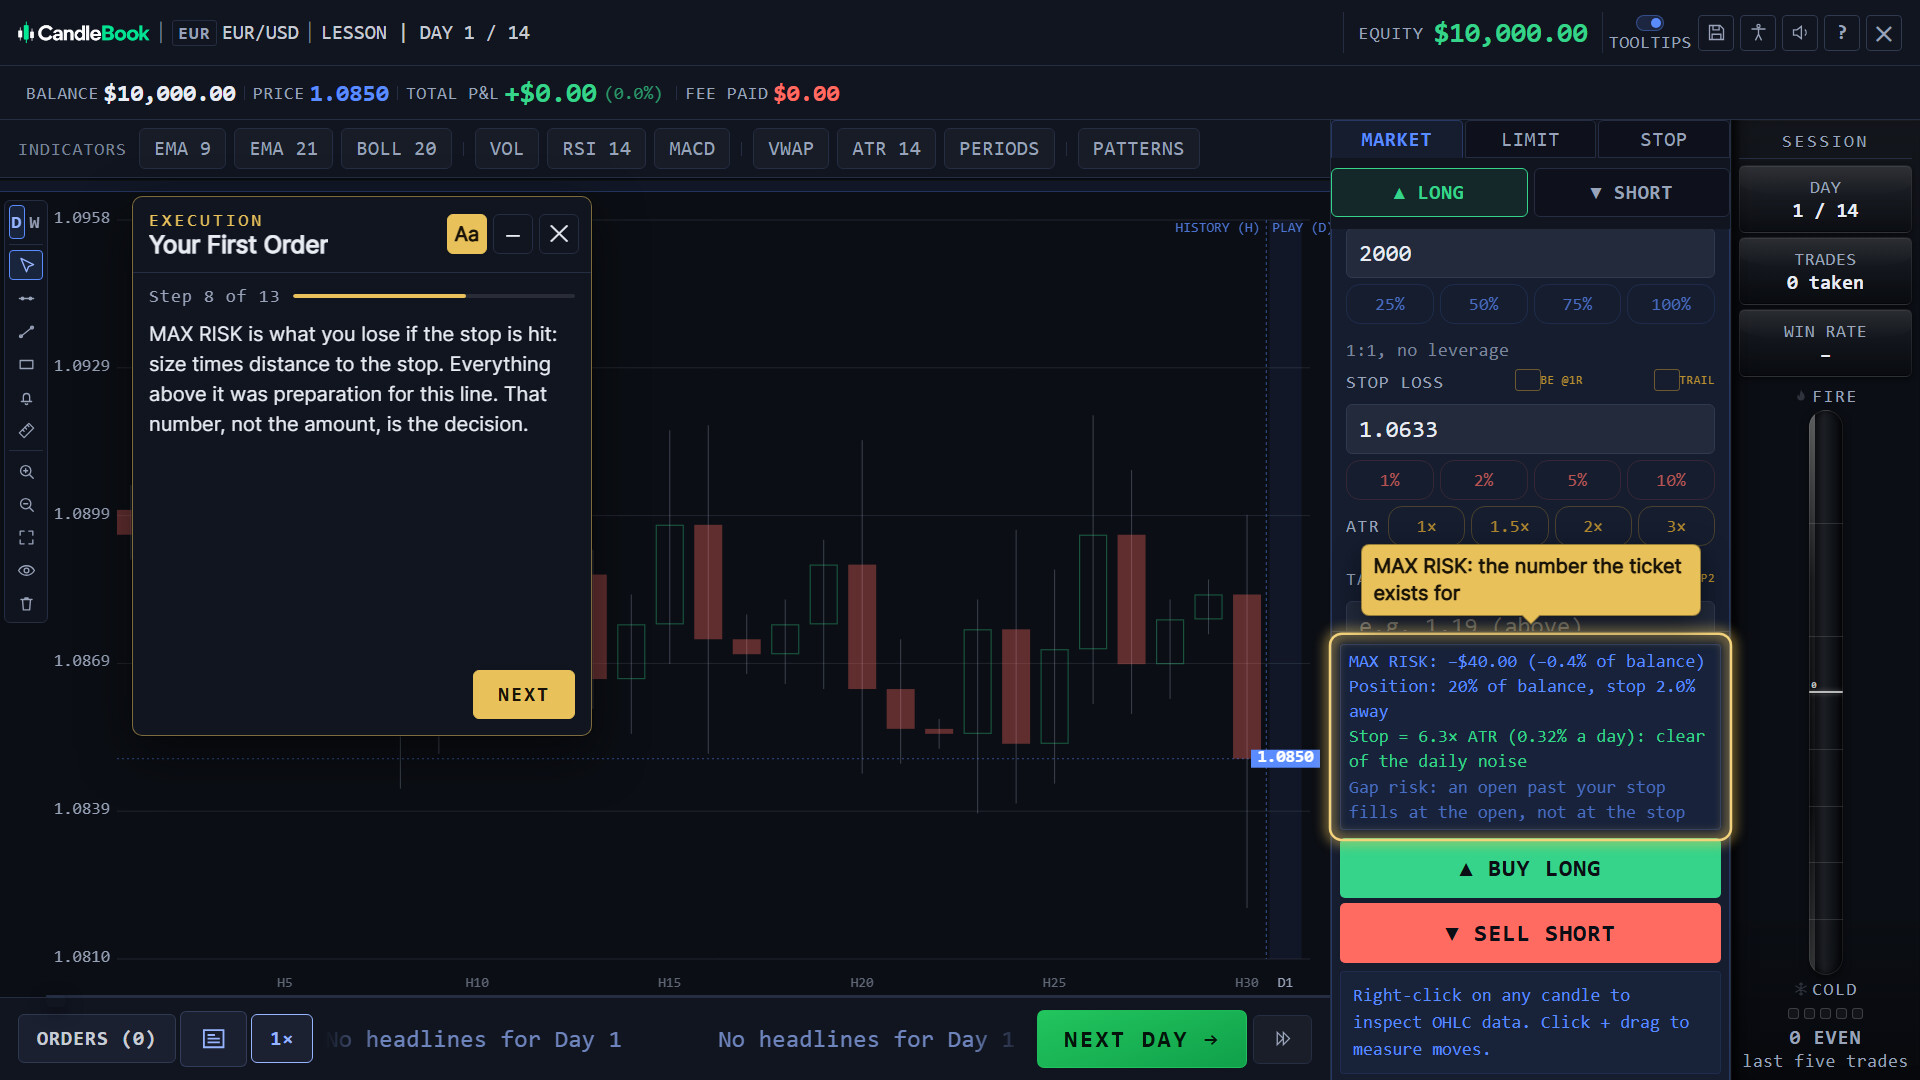The width and height of the screenshot is (1920, 1080).
Task: Click the save session icon
Action: point(1716,33)
